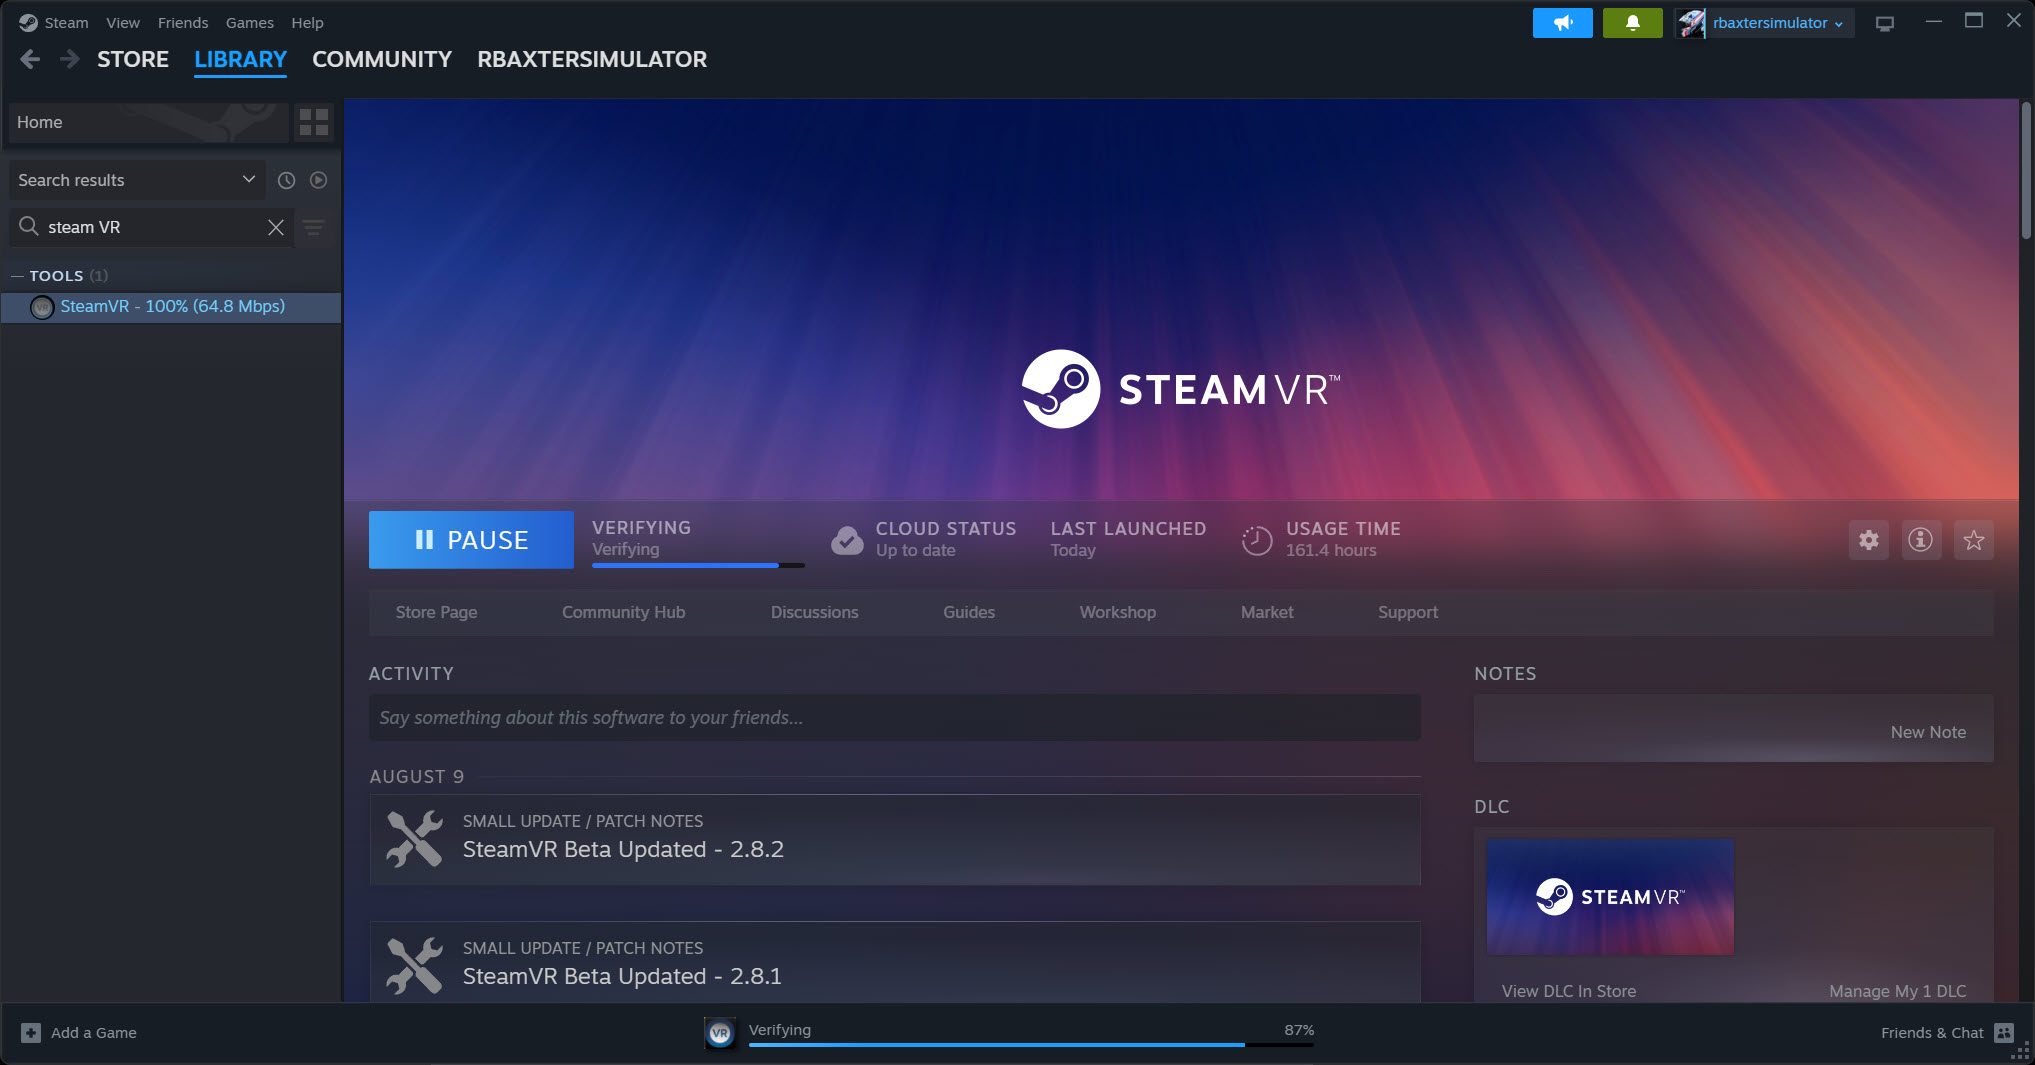The height and width of the screenshot is (1065, 2035).
Task: Click the SteamVR info icon
Action: [1920, 541]
